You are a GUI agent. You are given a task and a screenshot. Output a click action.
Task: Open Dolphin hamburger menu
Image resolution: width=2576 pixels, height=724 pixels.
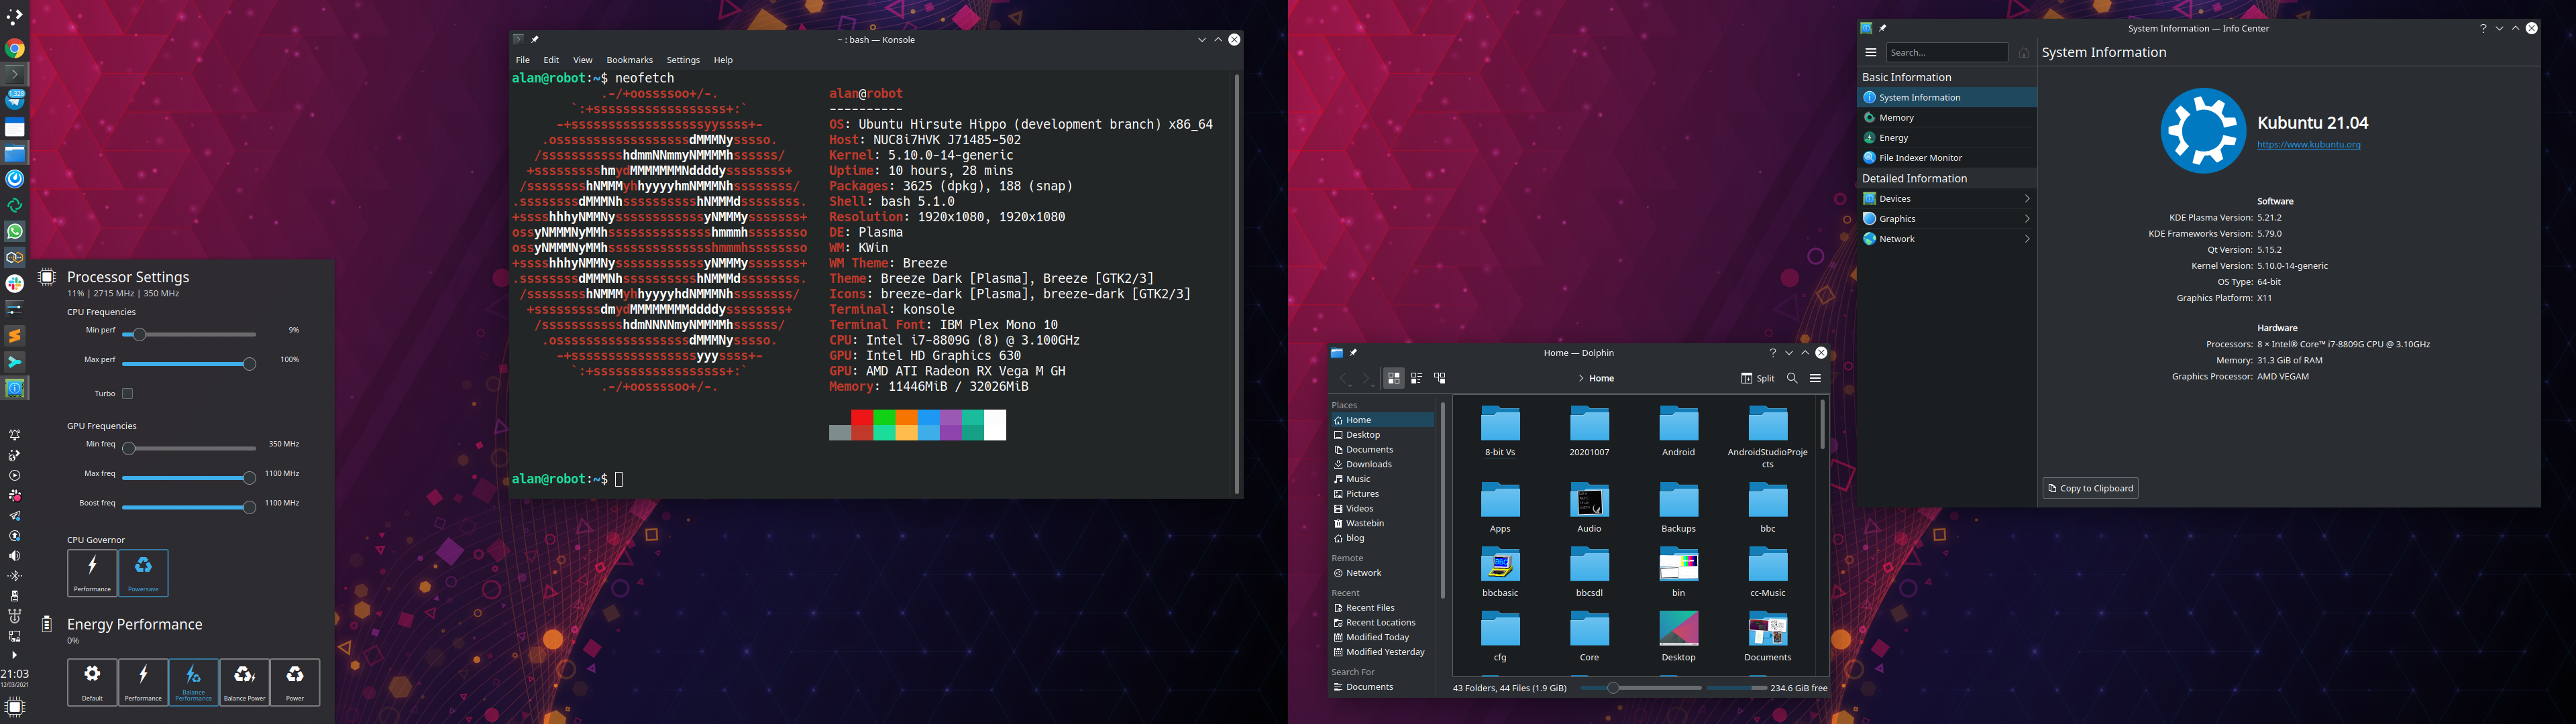[x=1815, y=378]
